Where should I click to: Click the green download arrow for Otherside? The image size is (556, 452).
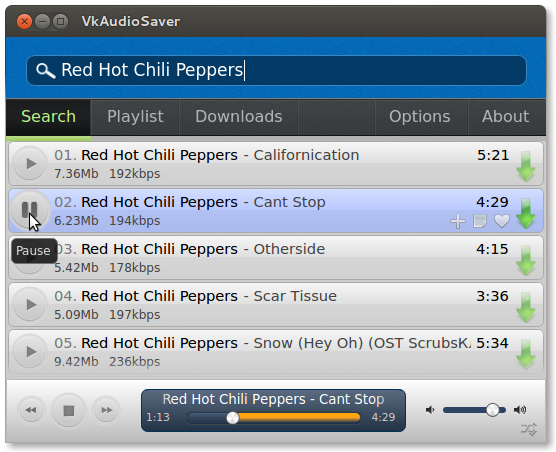point(526,260)
